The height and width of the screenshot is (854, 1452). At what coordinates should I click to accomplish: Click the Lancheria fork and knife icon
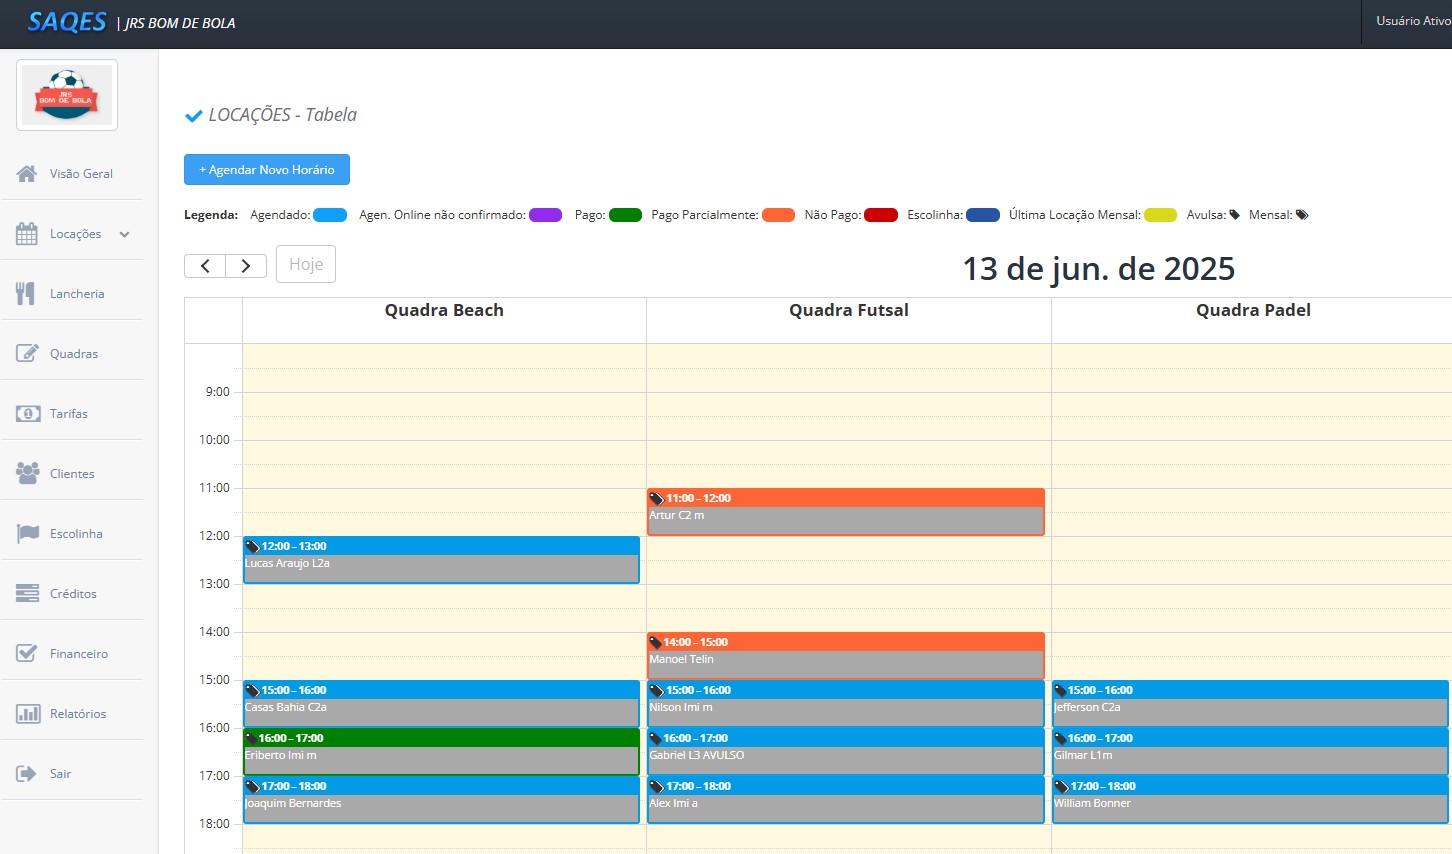click(26, 294)
